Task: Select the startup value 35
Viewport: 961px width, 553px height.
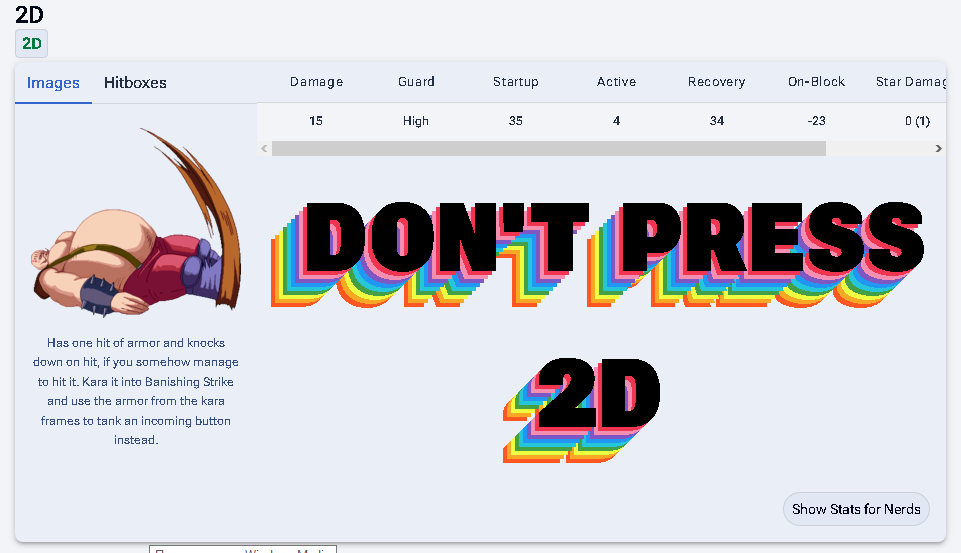Action: pos(515,121)
